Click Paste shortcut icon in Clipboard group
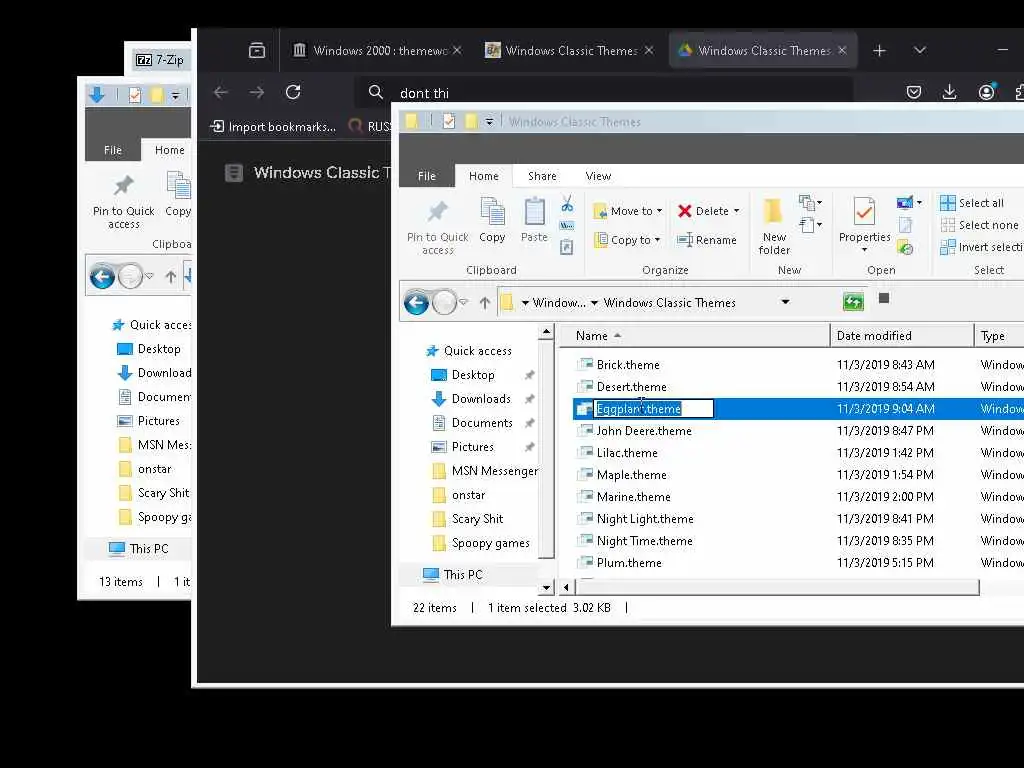Viewport: 1024px width, 768px height. (x=567, y=248)
